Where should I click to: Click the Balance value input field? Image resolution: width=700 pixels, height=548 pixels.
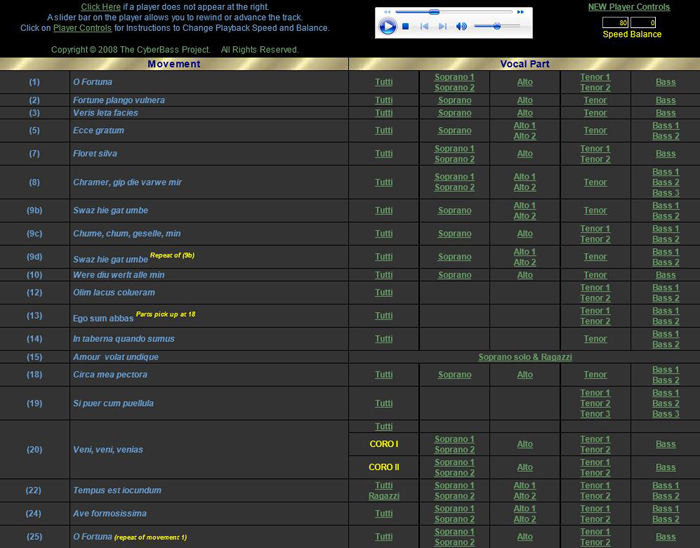click(643, 22)
